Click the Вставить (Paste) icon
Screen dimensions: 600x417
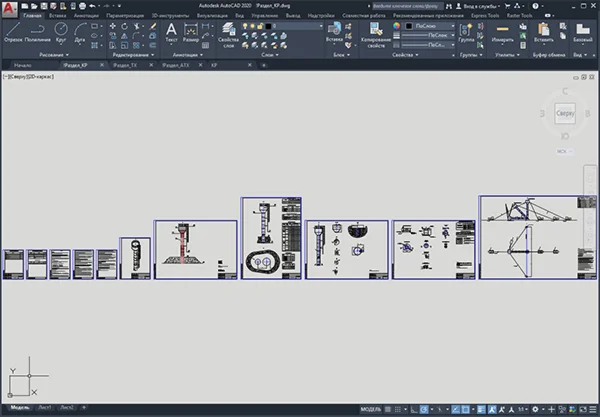pos(543,32)
